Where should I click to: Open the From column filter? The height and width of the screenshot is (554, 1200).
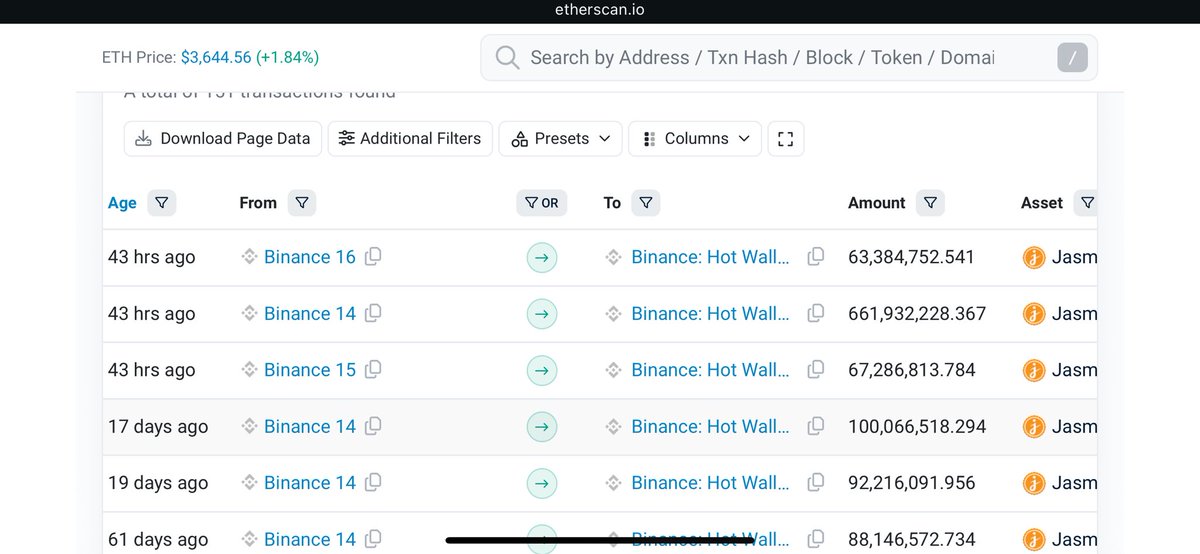click(x=302, y=203)
